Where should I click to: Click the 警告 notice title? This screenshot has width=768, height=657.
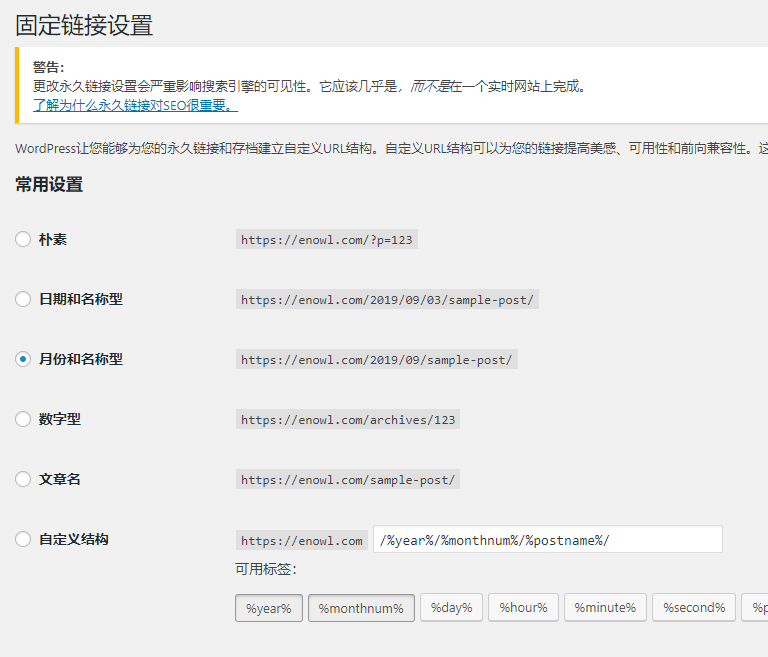(48, 67)
